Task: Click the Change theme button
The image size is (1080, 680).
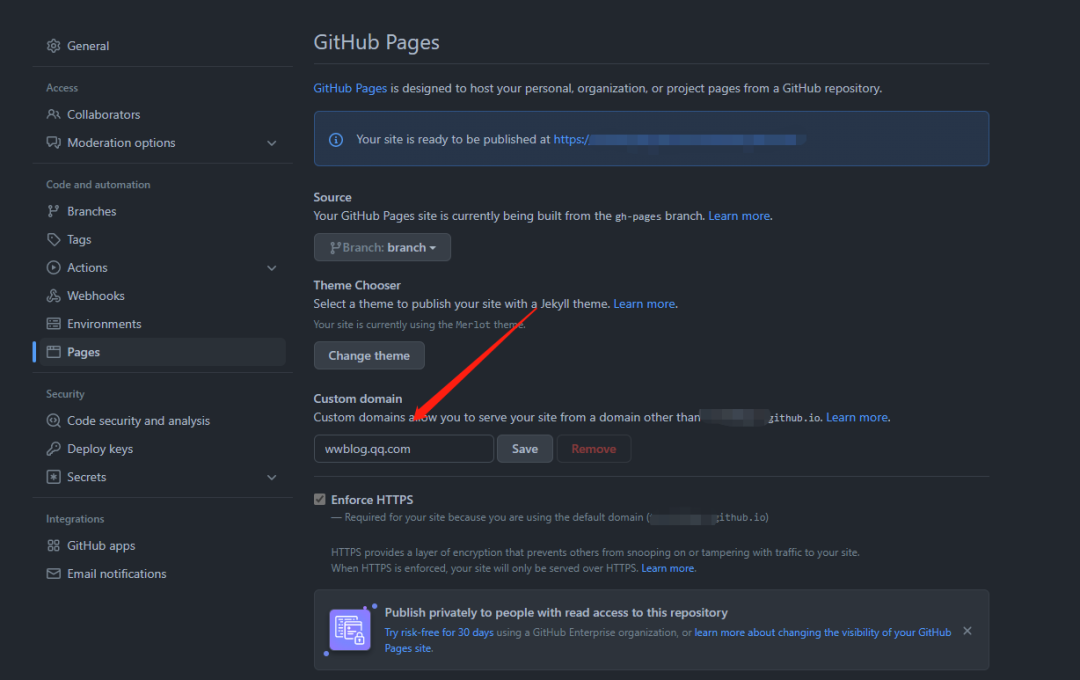Action: click(369, 356)
